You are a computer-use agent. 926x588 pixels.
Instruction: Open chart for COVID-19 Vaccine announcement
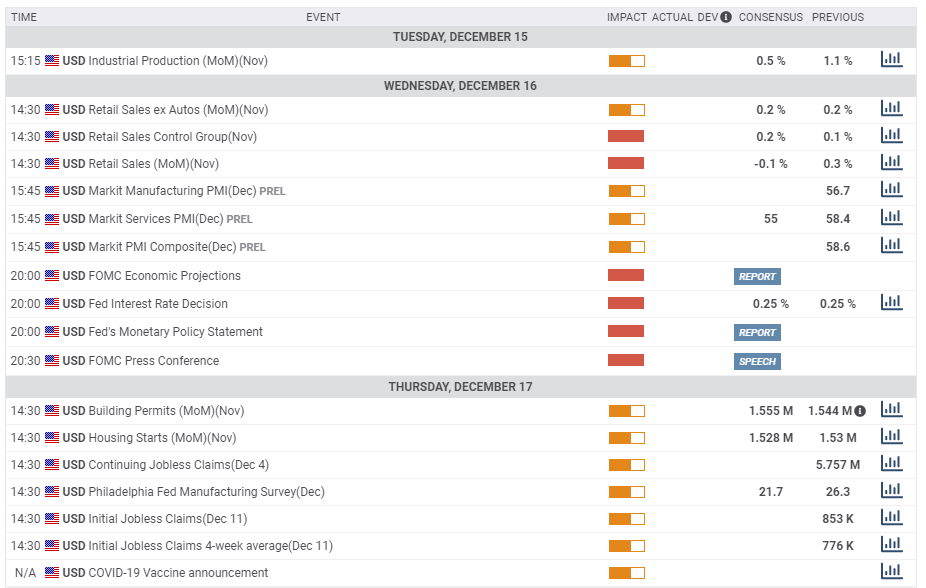[x=891, y=572]
